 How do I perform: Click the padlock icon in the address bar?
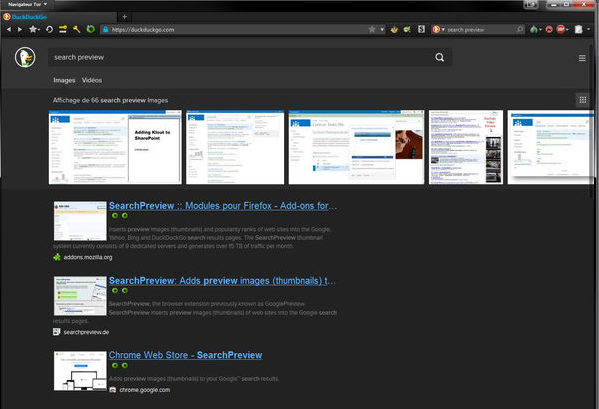click(105, 29)
